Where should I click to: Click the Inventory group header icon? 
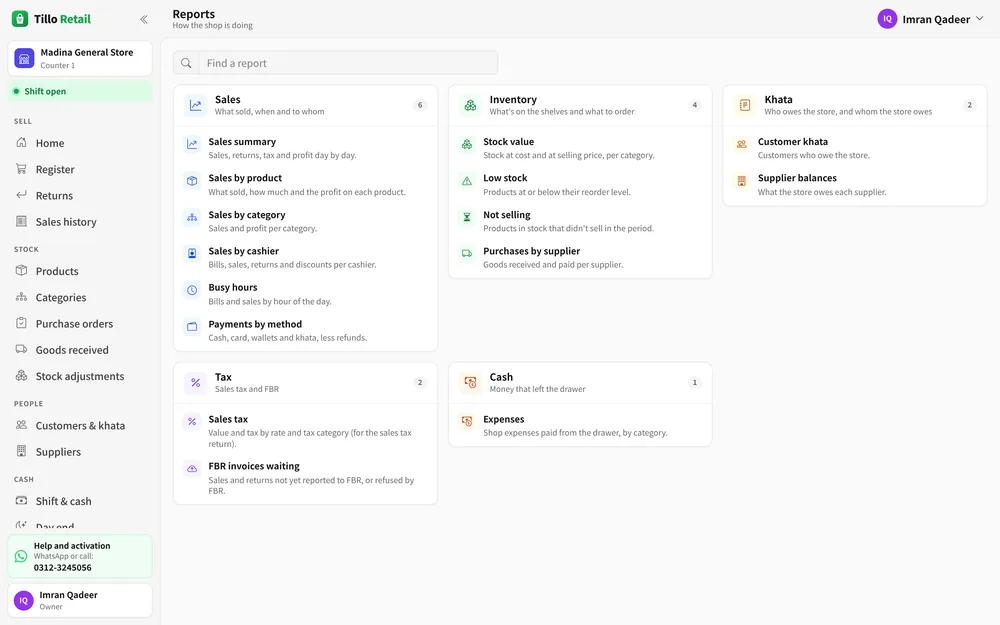[x=470, y=105]
